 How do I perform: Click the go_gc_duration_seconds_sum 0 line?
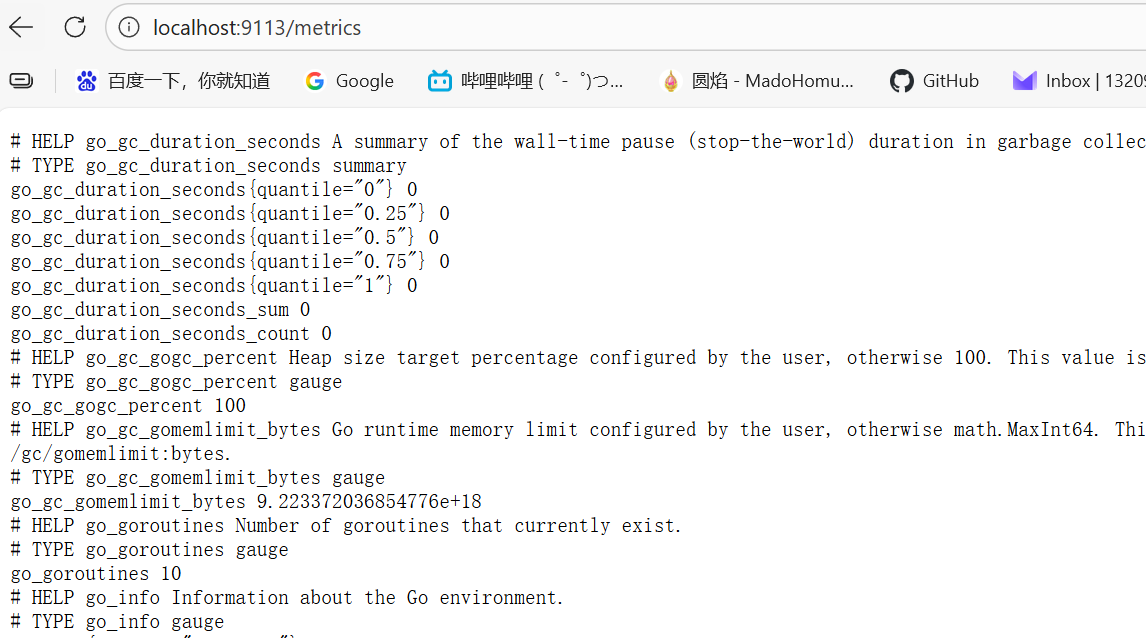pyautogui.click(x=160, y=310)
